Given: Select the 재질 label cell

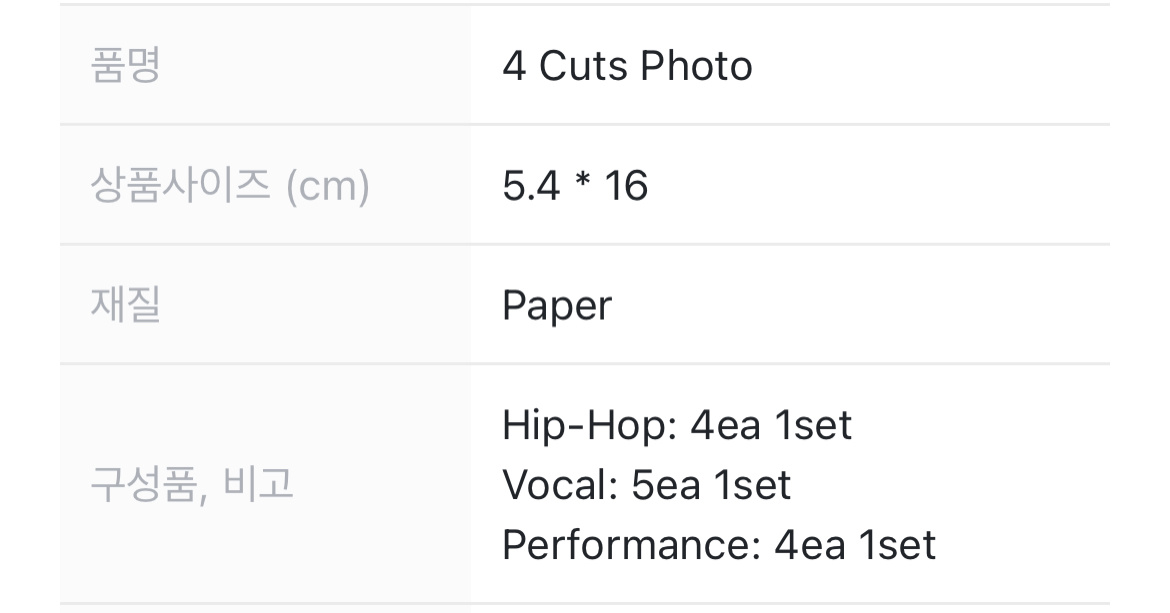Looking at the screenshot, I should (265, 304).
